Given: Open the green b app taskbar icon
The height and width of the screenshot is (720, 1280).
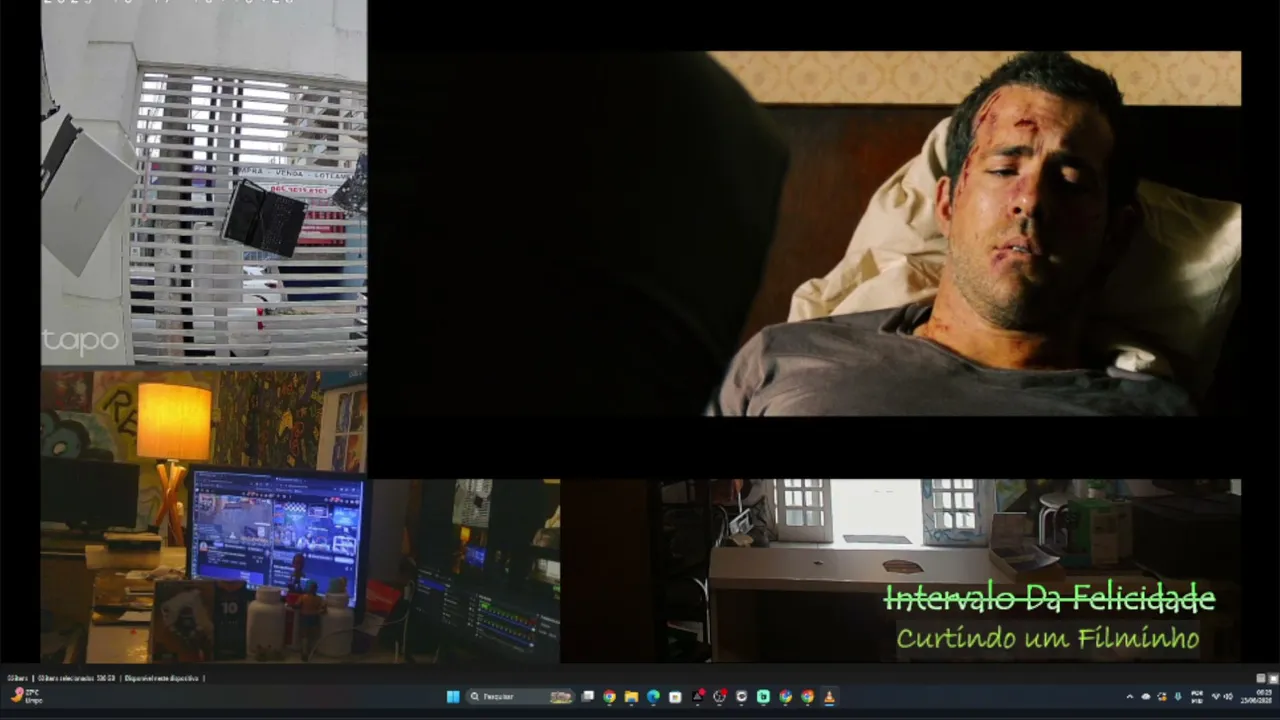Looking at the screenshot, I should pos(763,696).
